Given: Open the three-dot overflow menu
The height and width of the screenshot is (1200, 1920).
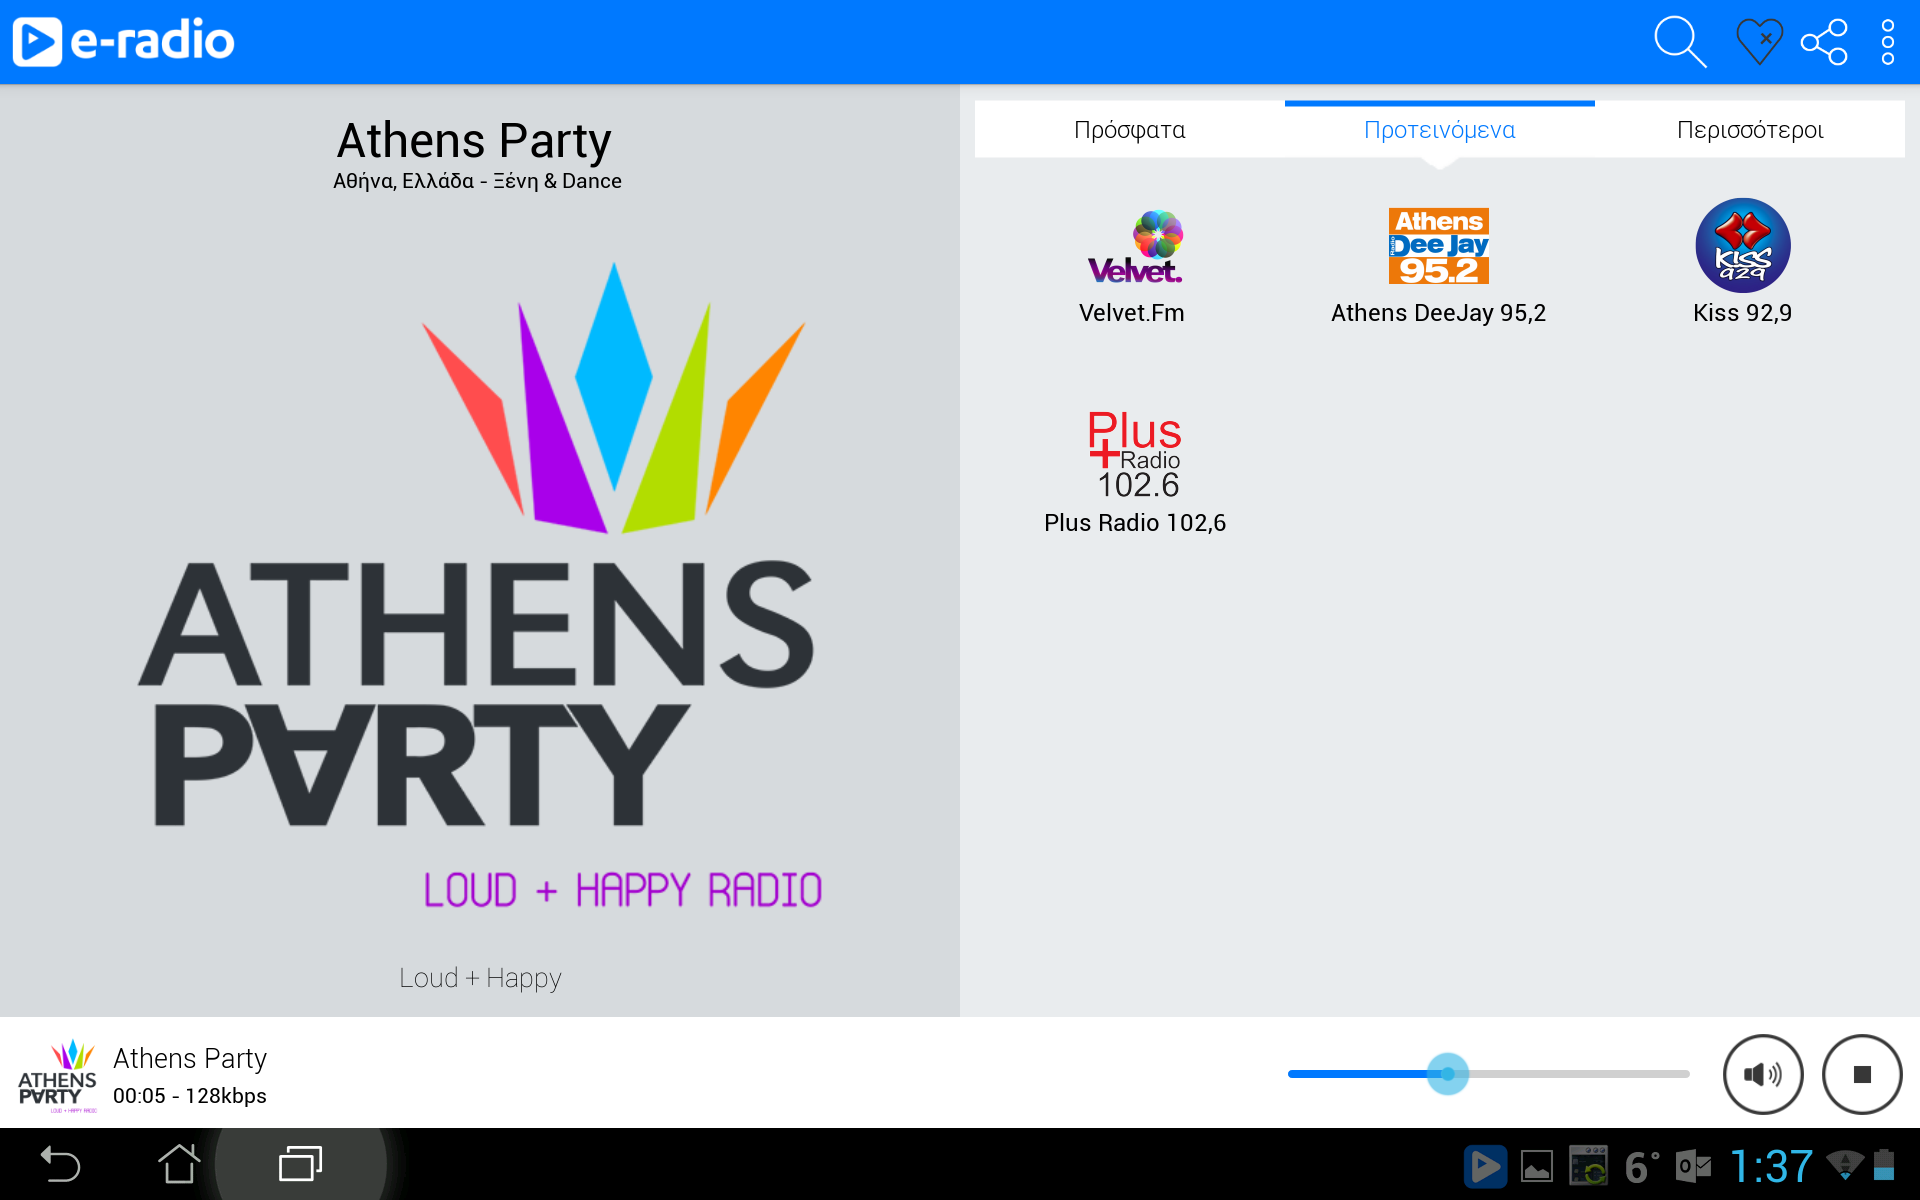Looking at the screenshot, I should pyautogui.click(x=1888, y=42).
